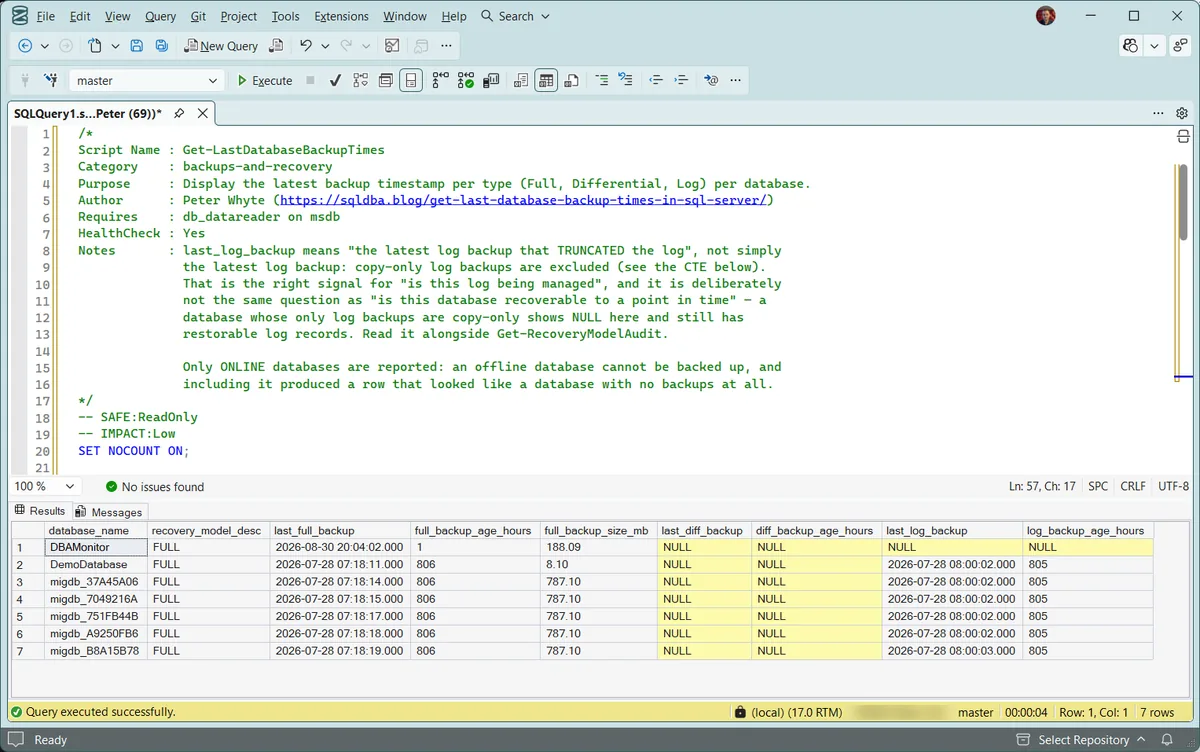
Task: Open the Extensions menu
Action: pos(341,16)
